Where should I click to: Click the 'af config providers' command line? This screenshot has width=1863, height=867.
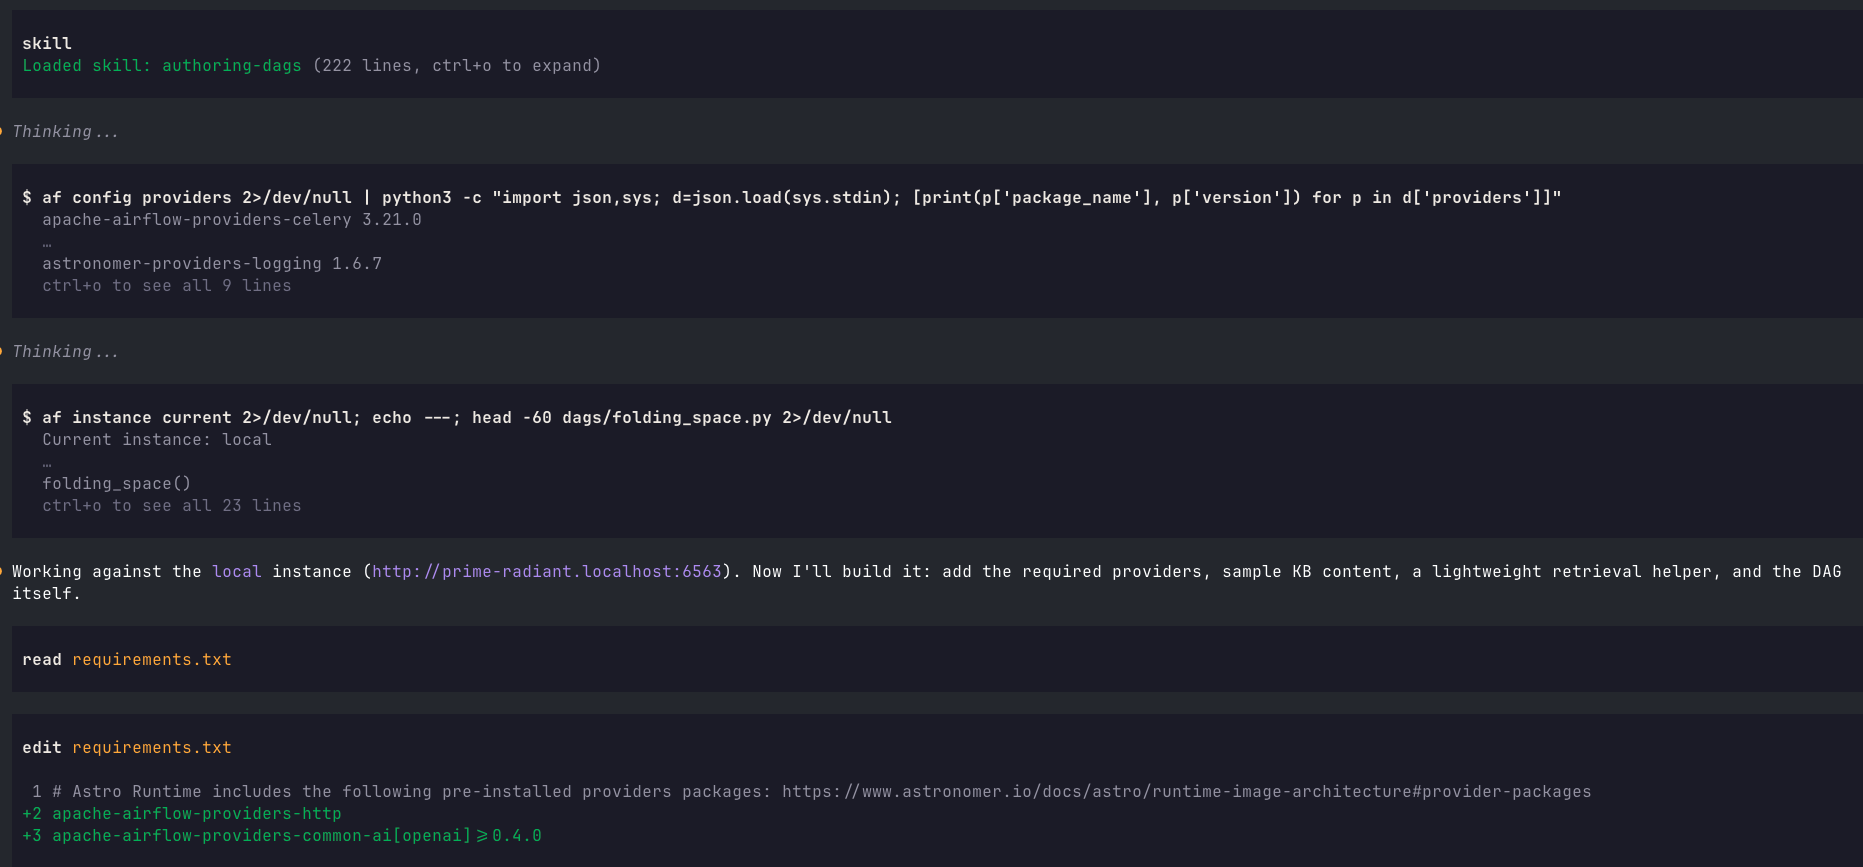coord(792,198)
